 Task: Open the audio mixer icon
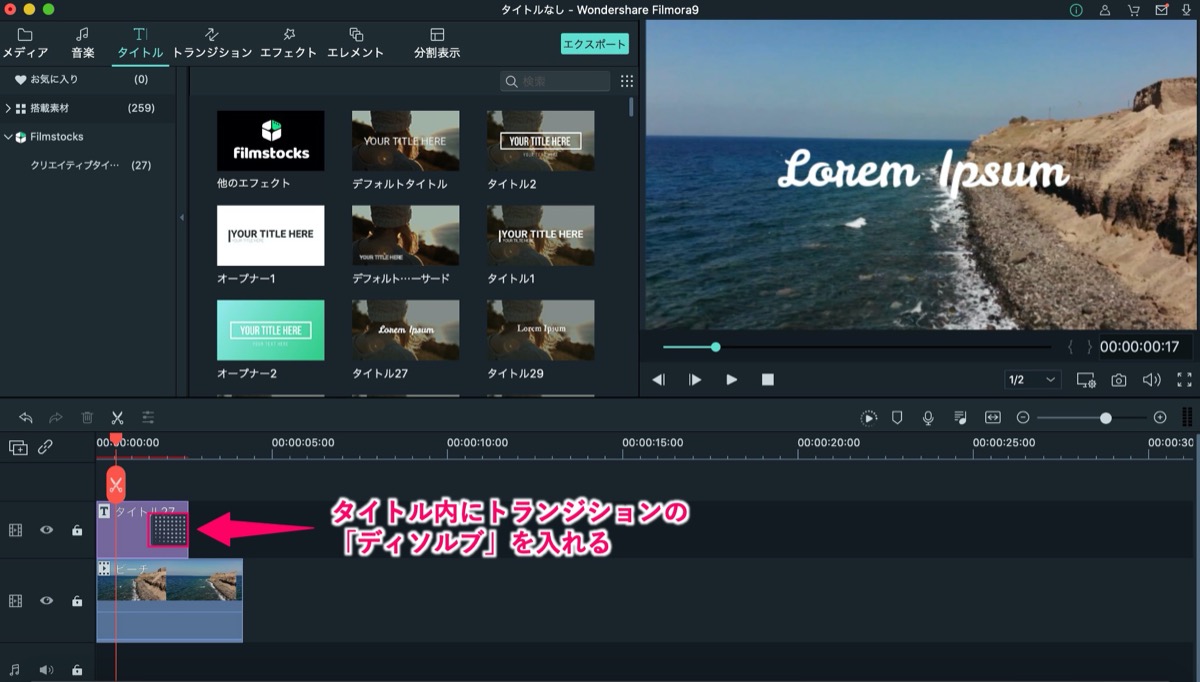coord(960,418)
